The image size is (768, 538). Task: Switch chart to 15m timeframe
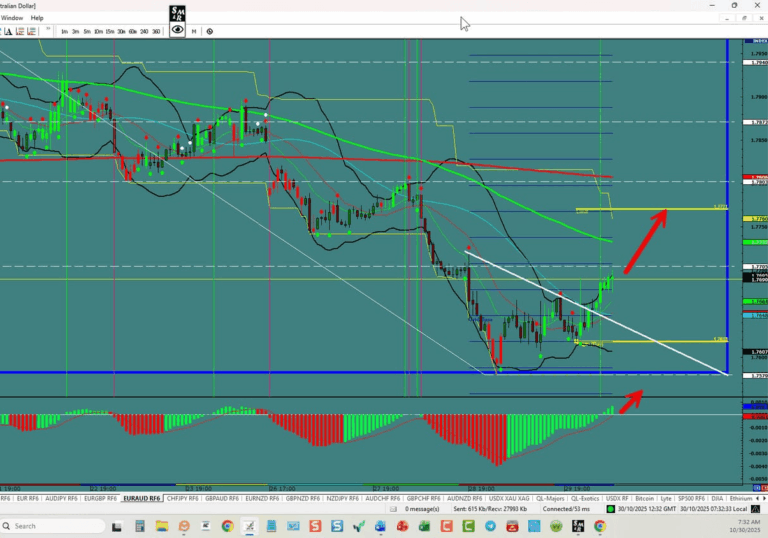(x=110, y=31)
